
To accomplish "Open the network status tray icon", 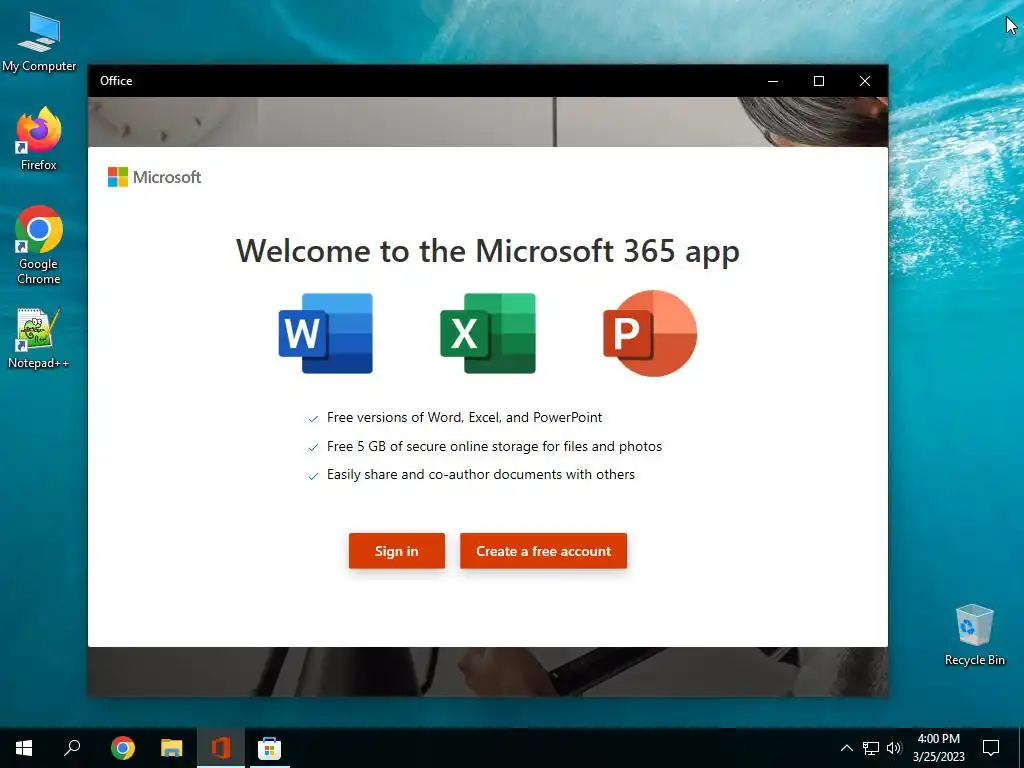I will [871, 748].
